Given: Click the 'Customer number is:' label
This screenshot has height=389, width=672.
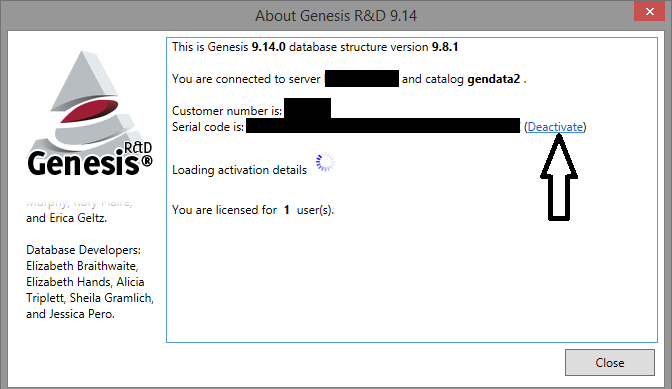Looking at the screenshot, I should tap(227, 111).
